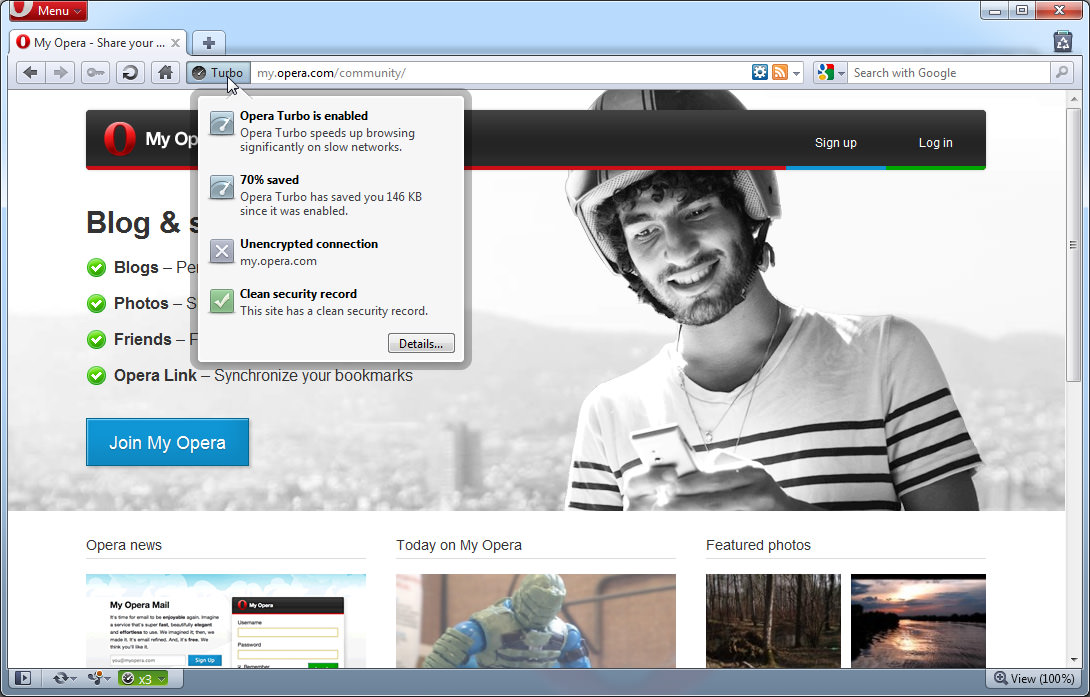Click the RSS feed icon in address bar
This screenshot has width=1090, height=697.
click(779, 73)
